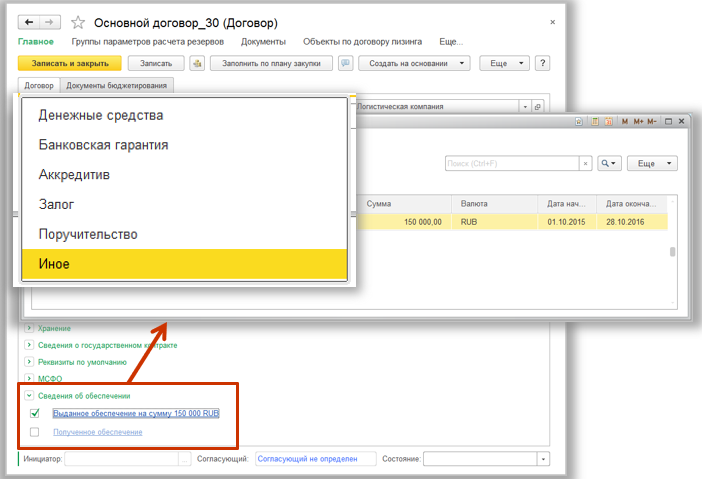This screenshot has height=479, width=702.
Task: Collapse the Сведения об обеспечении section
Action: [29, 396]
